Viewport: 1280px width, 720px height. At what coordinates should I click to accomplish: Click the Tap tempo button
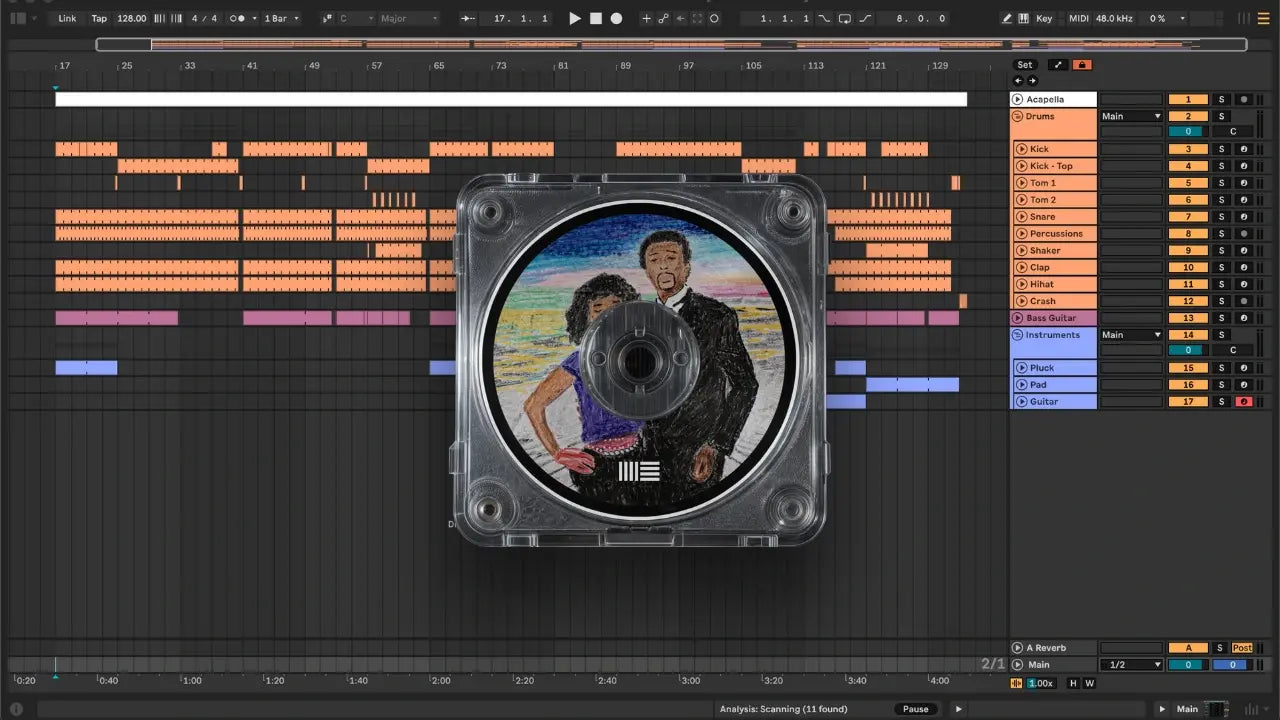pos(99,18)
